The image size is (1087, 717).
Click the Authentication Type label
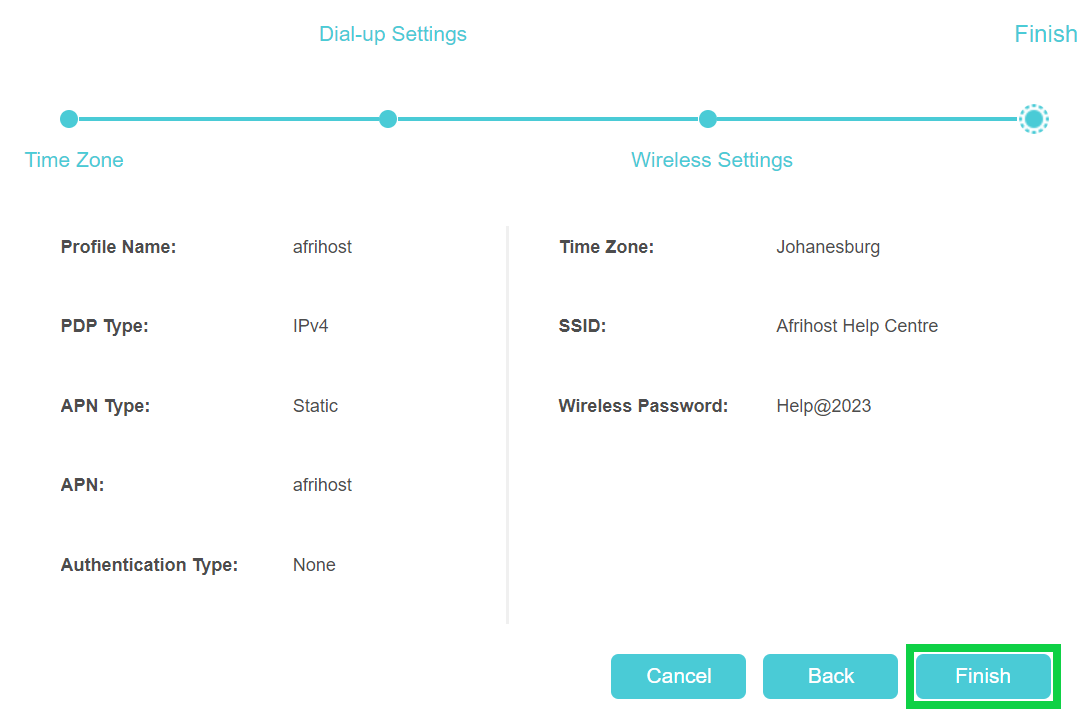149,565
